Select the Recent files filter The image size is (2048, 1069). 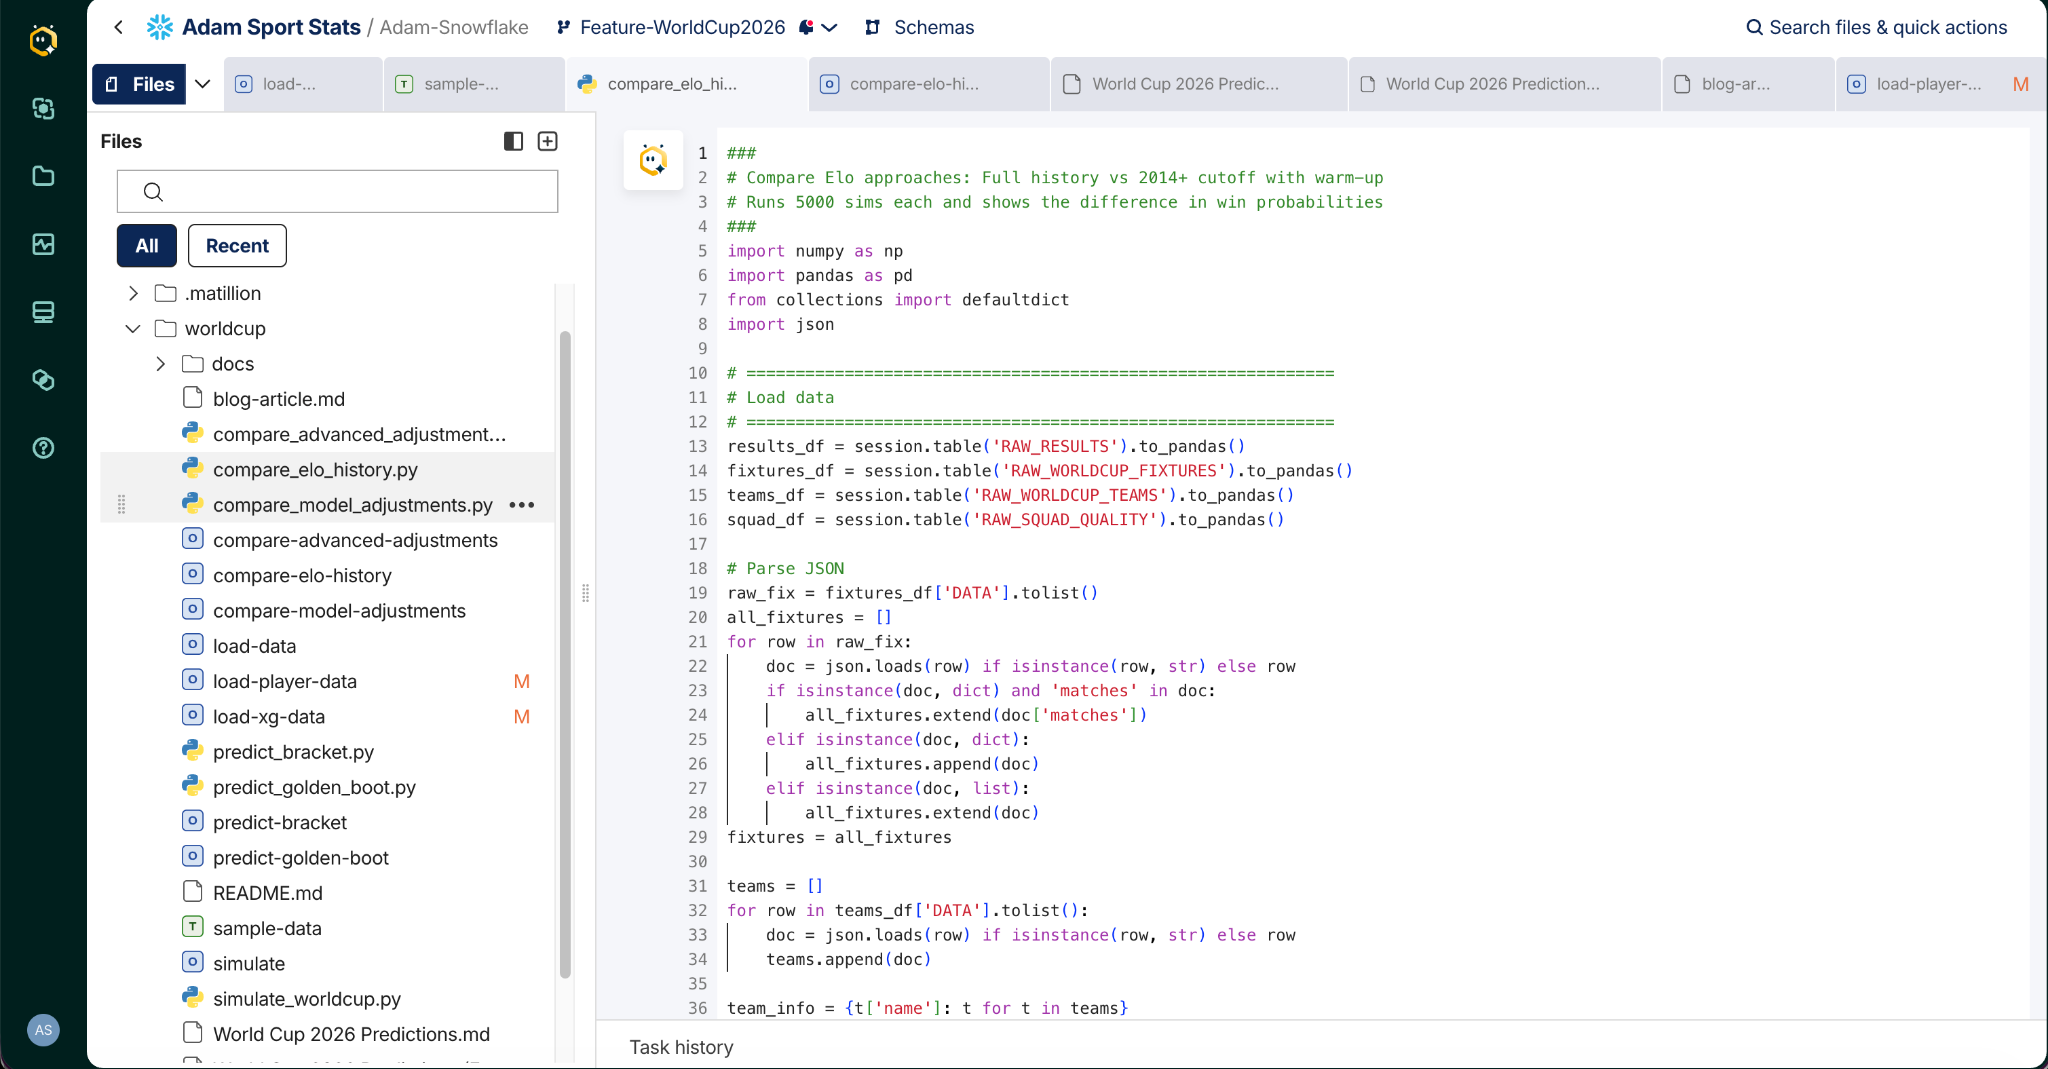click(237, 246)
